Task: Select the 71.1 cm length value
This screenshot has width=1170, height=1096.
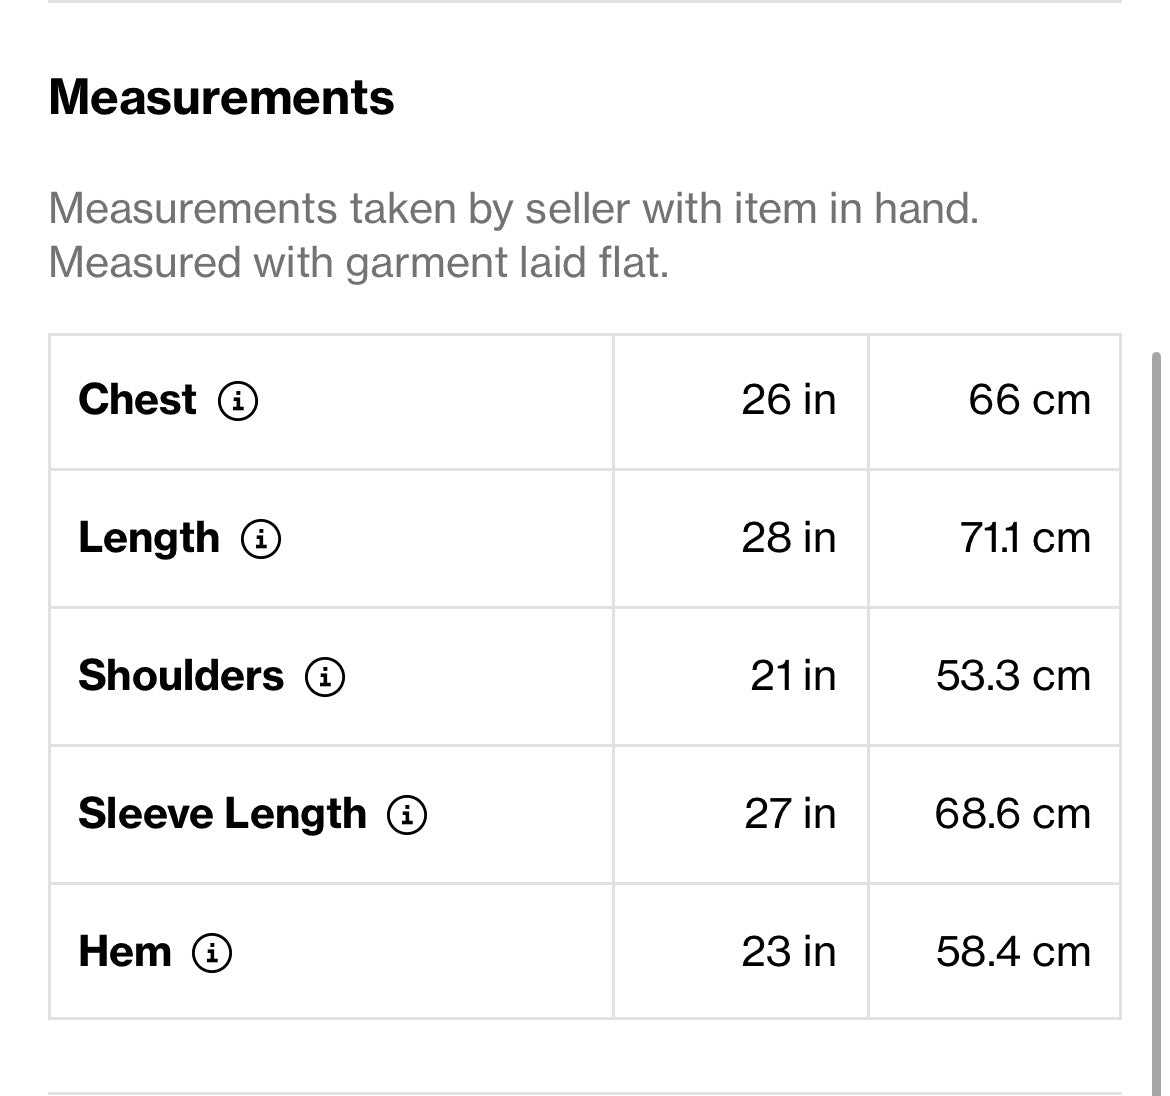Action: coord(1025,538)
